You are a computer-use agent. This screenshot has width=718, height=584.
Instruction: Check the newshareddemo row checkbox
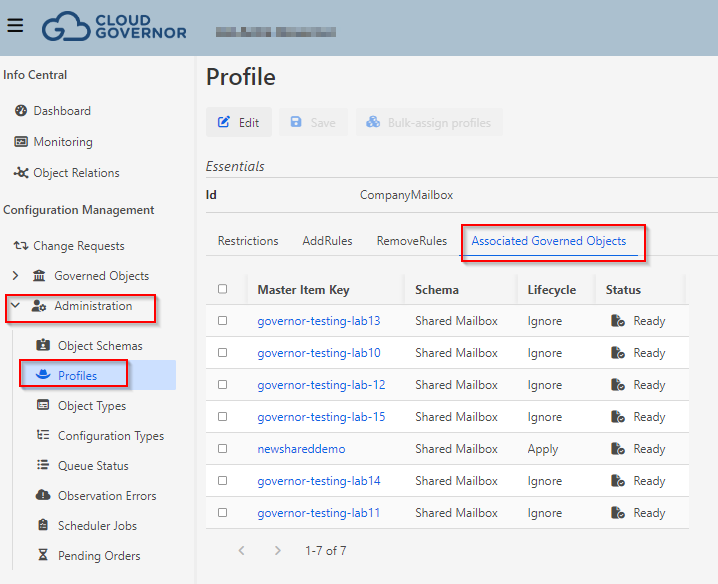(223, 448)
